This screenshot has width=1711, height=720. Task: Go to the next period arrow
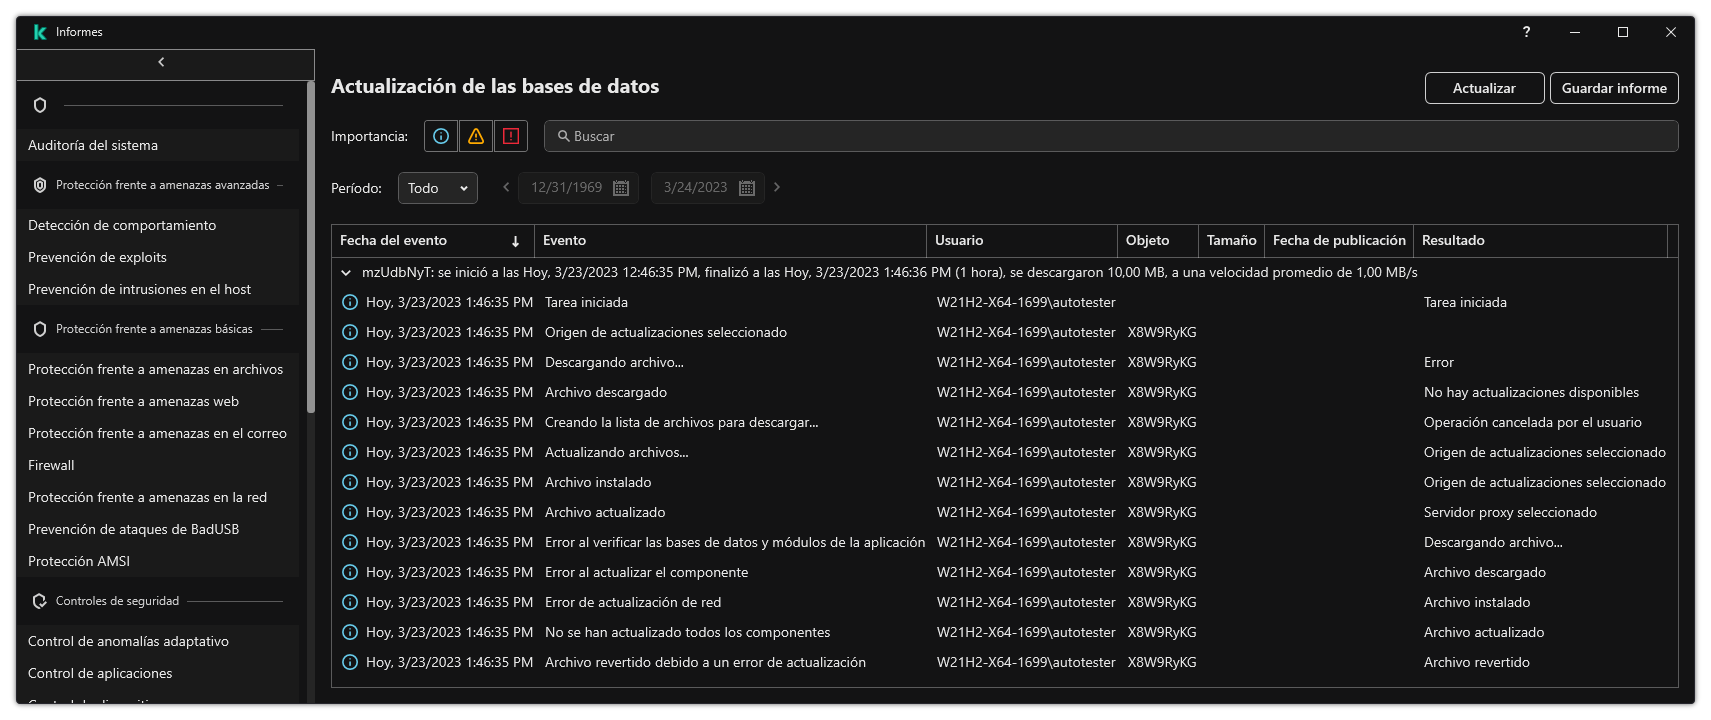point(777,187)
